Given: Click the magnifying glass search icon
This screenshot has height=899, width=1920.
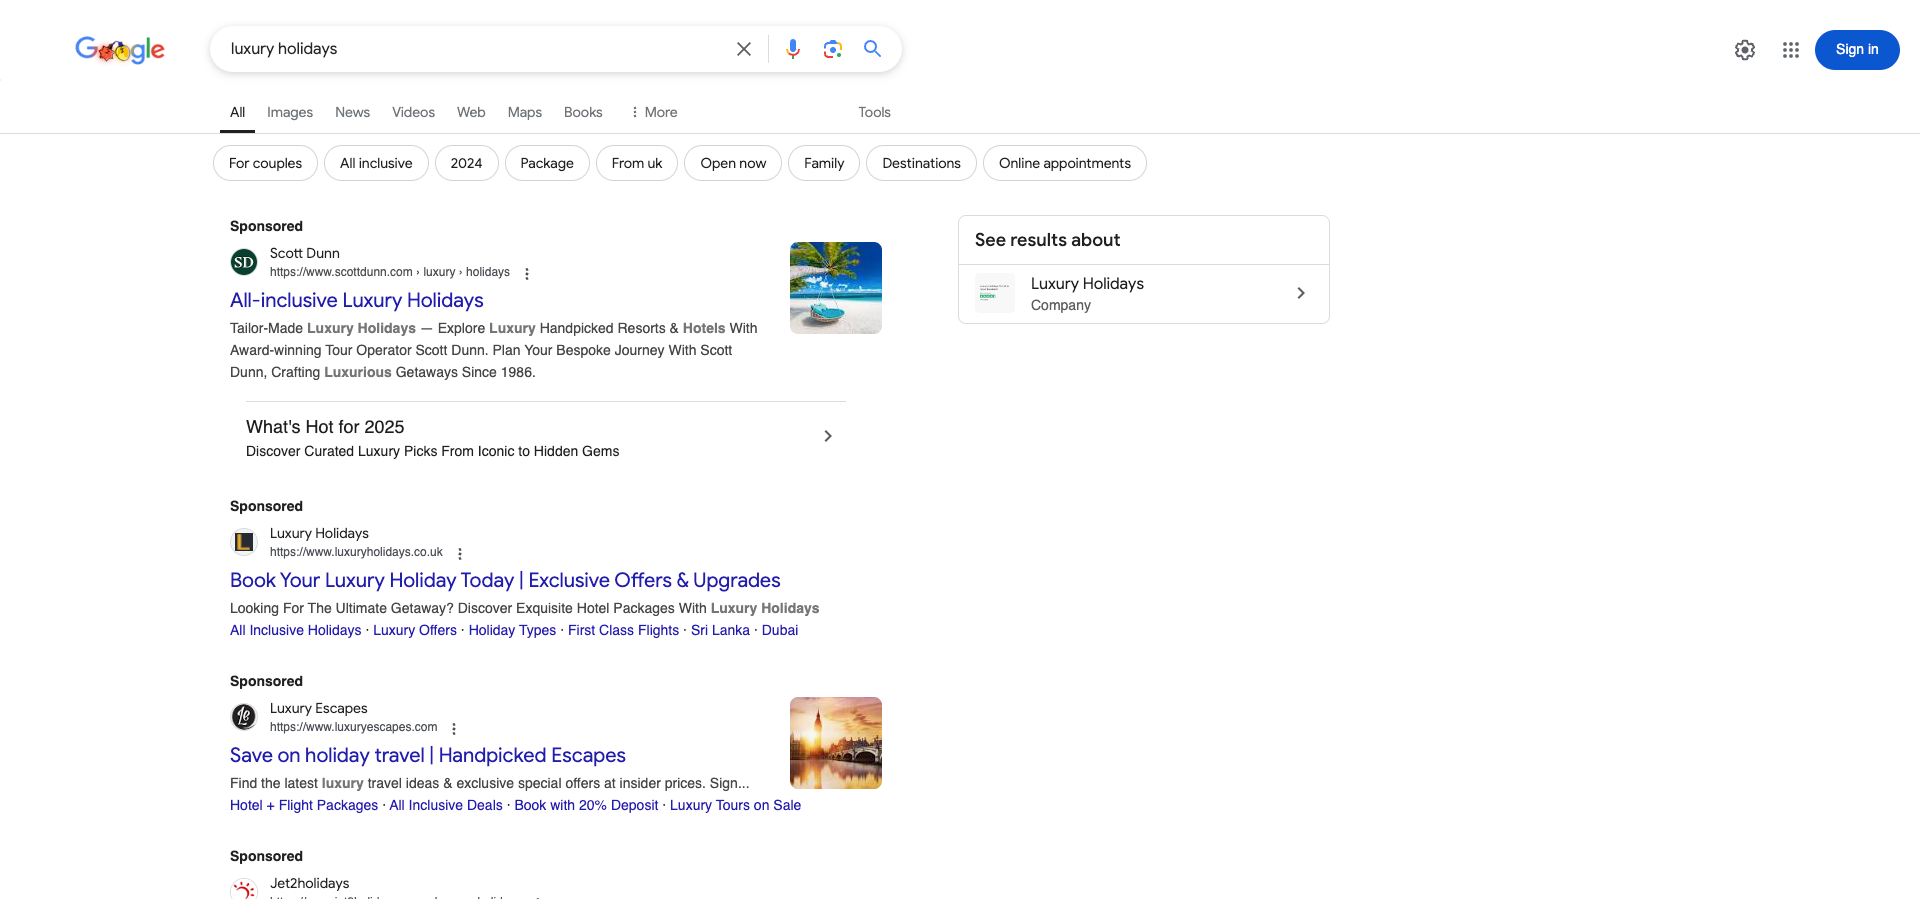Looking at the screenshot, I should (872, 48).
